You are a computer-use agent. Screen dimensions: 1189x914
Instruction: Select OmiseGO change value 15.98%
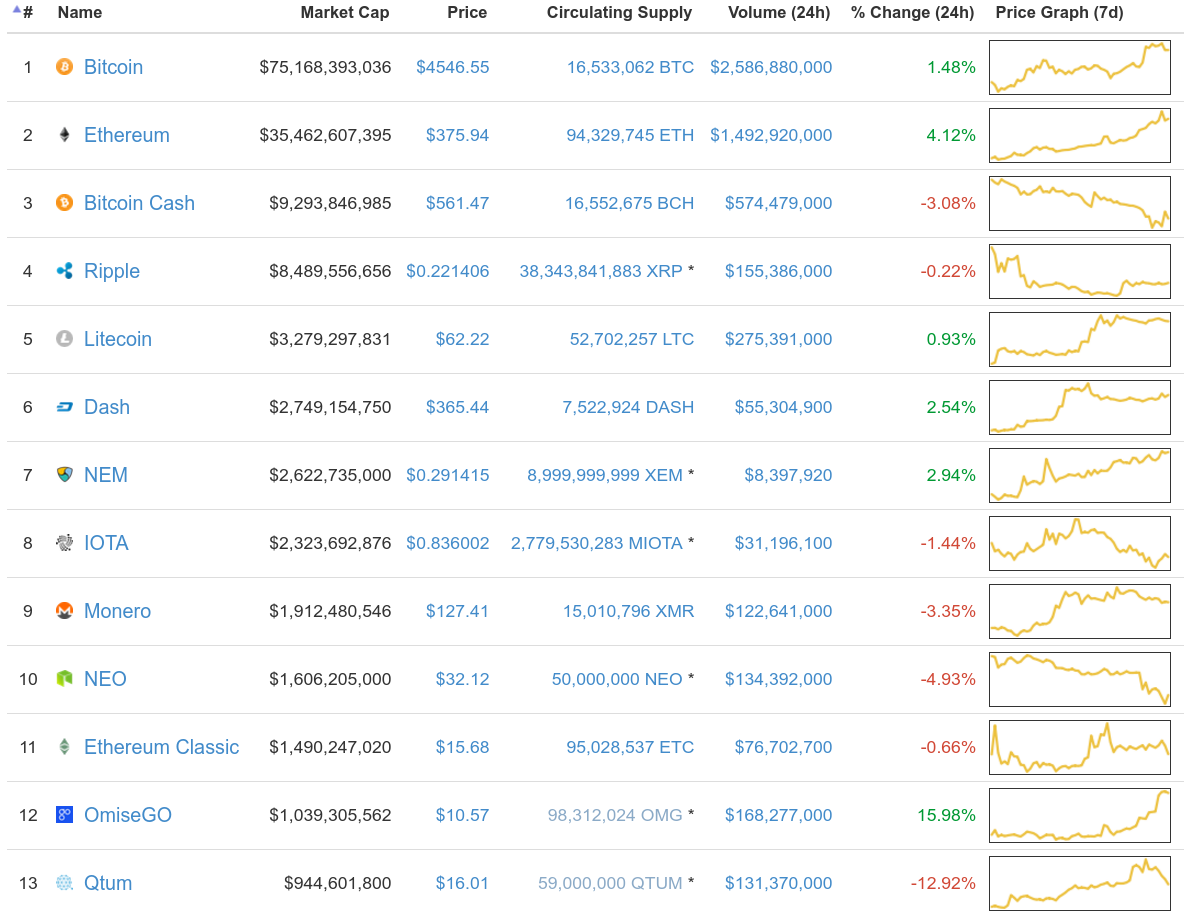click(946, 815)
